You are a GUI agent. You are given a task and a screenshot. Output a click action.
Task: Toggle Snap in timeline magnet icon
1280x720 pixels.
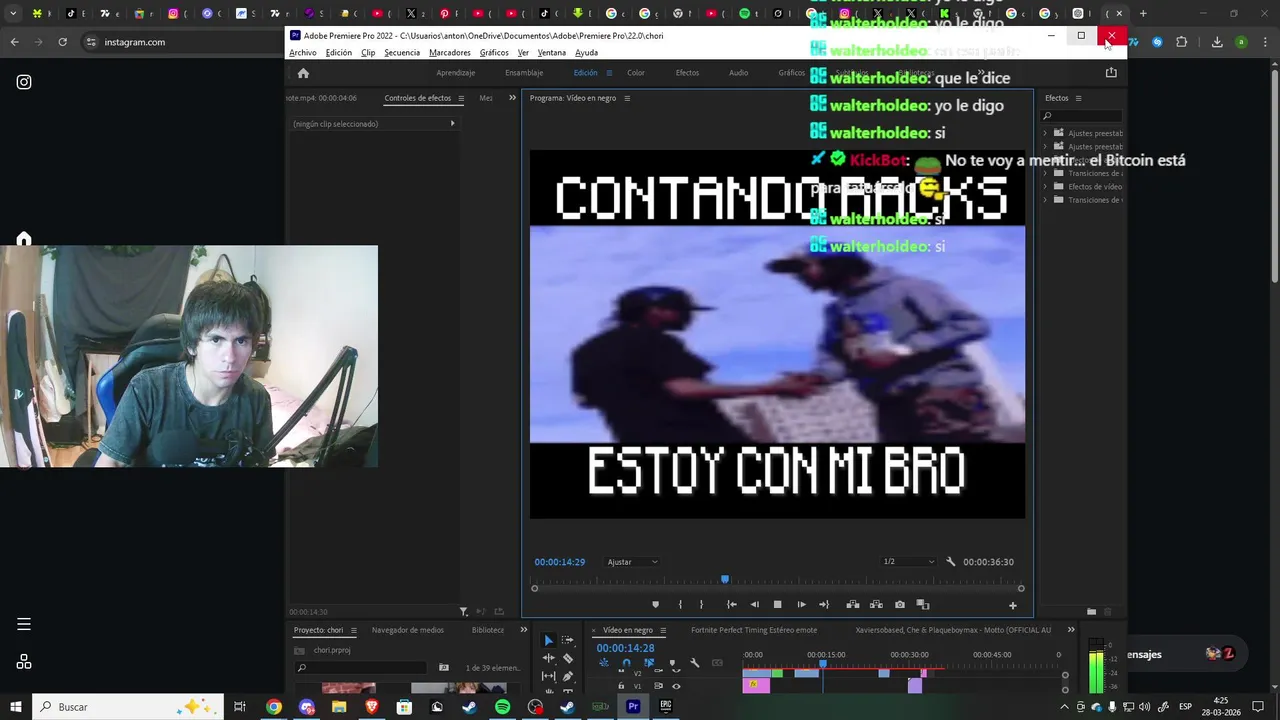click(x=626, y=663)
